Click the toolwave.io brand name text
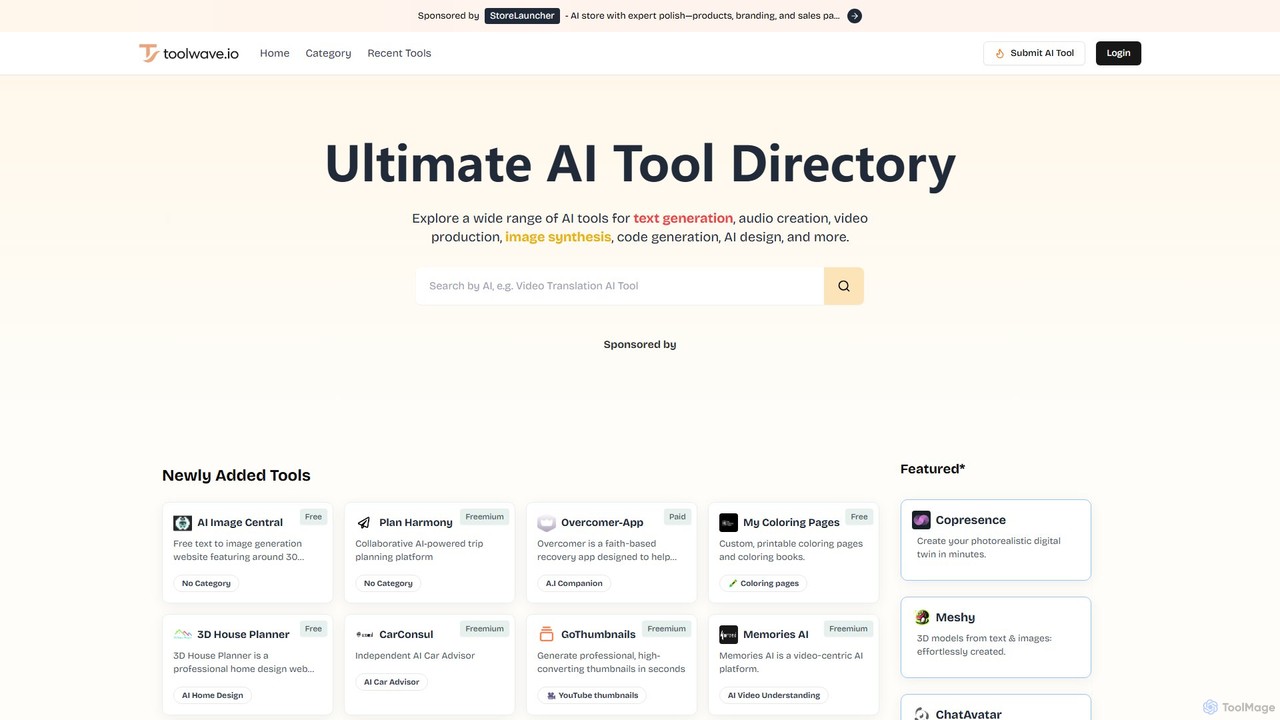This screenshot has height=720, width=1280. pyautogui.click(x=201, y=54)
